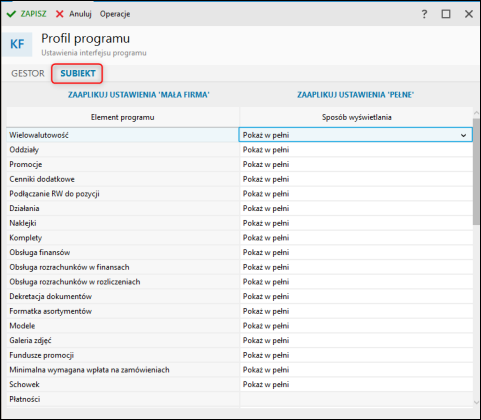Close the Profil programu window

click(469, 14)
